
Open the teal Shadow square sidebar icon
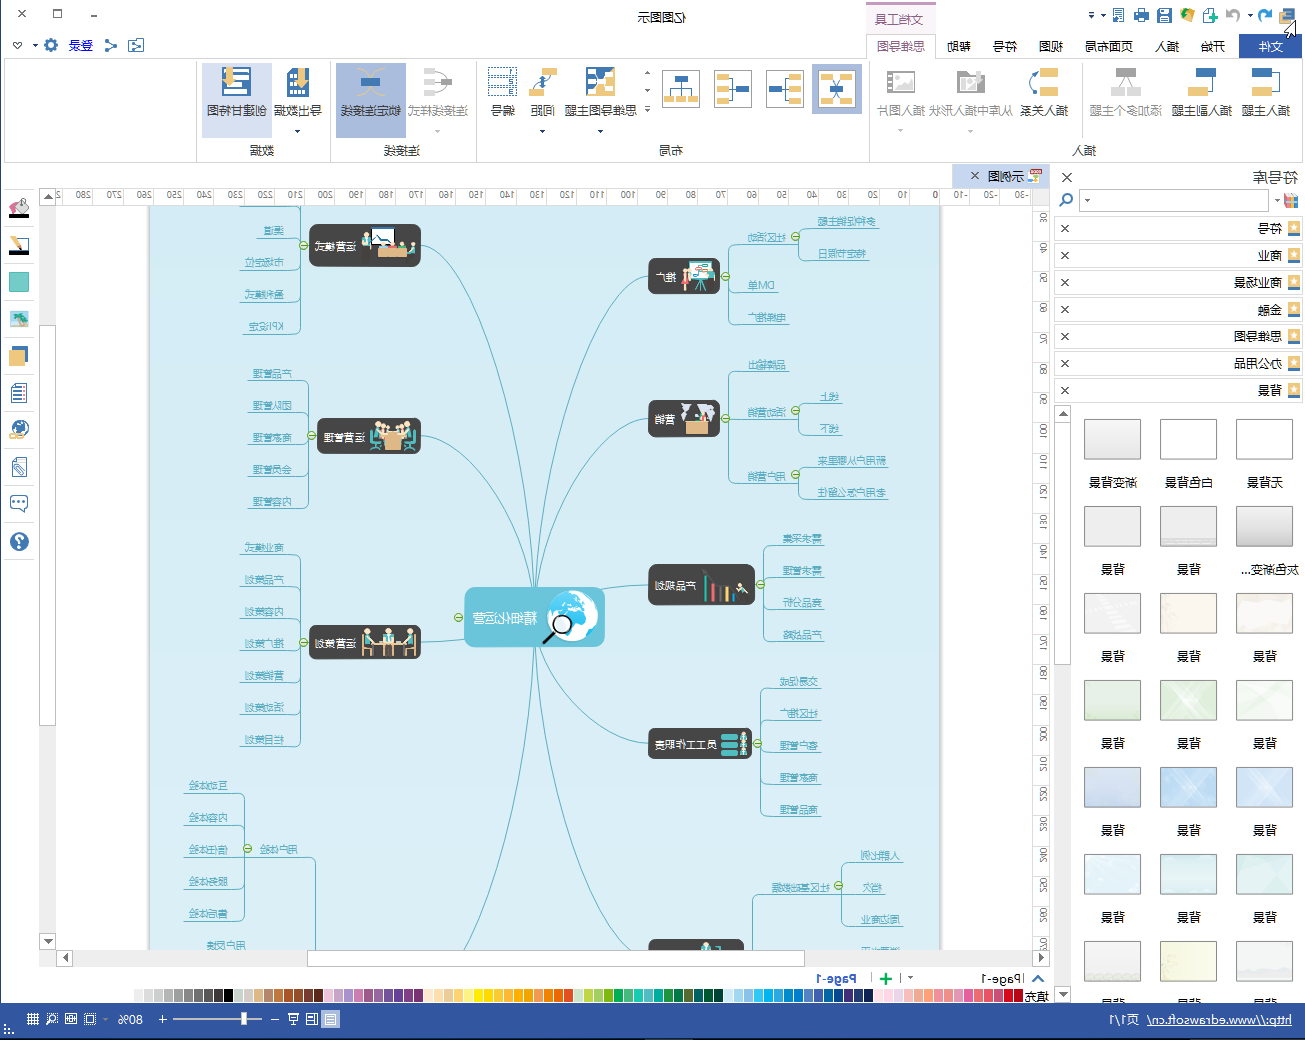tap(19, 282)
